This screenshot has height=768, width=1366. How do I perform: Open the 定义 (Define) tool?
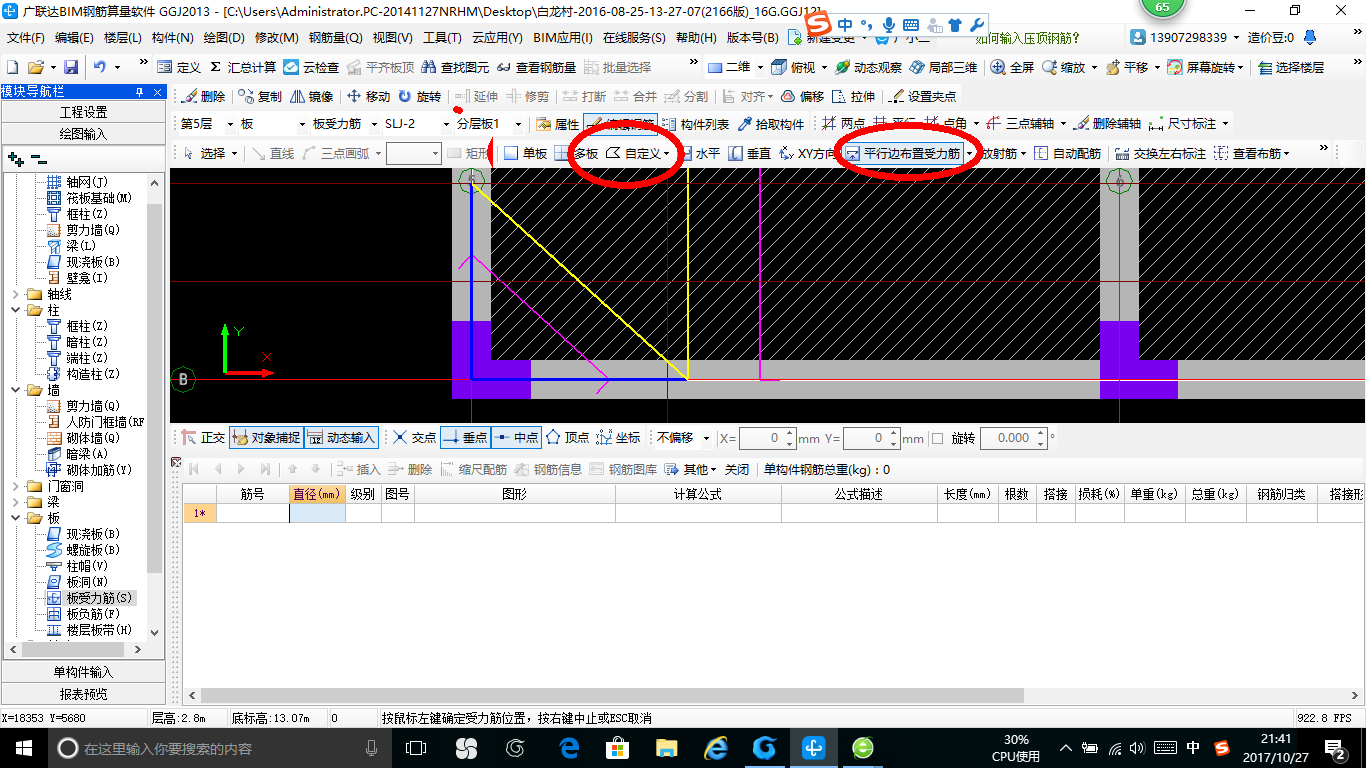tap(179, 67)
